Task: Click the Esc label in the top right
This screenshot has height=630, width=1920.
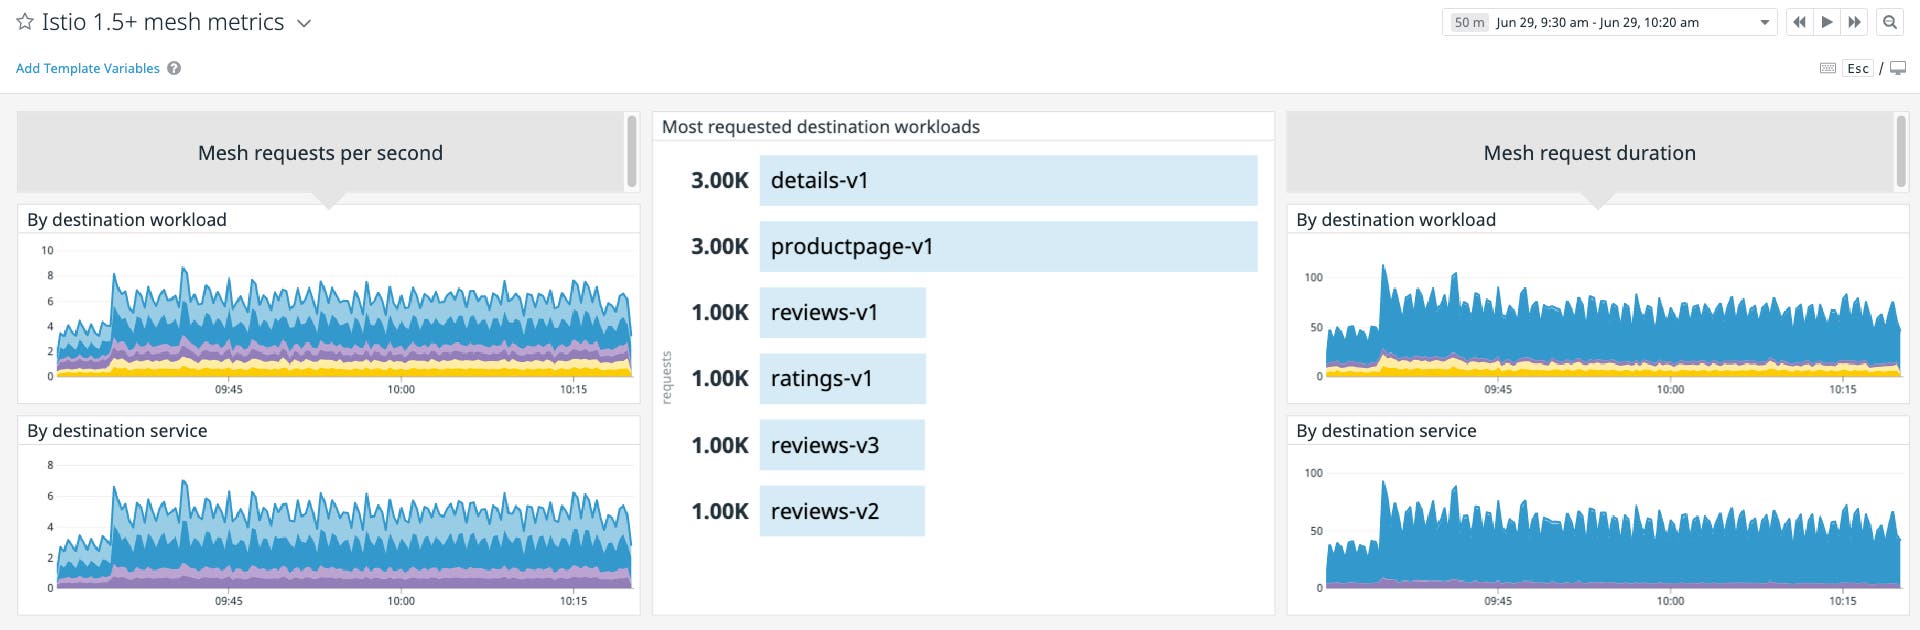Action: point(1858,68)
